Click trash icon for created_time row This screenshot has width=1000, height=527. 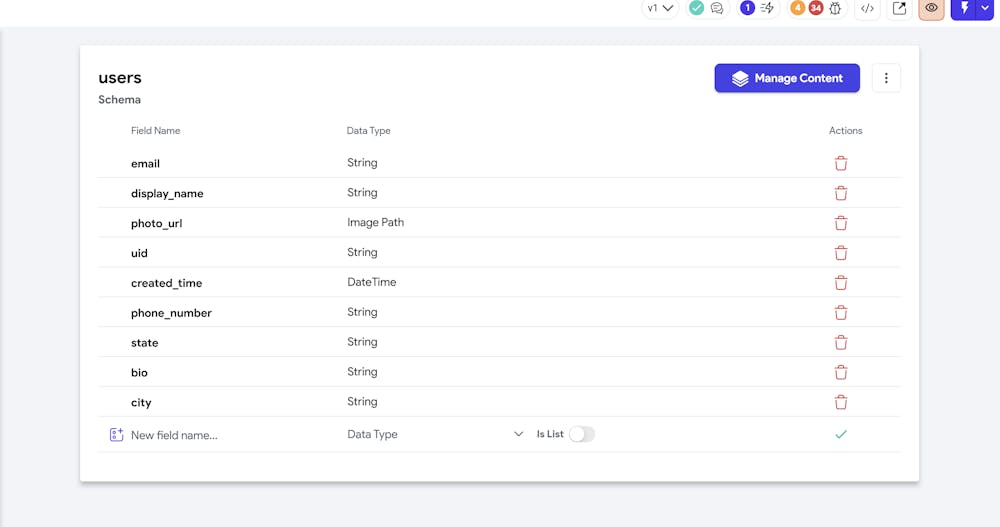click(841, 283)
